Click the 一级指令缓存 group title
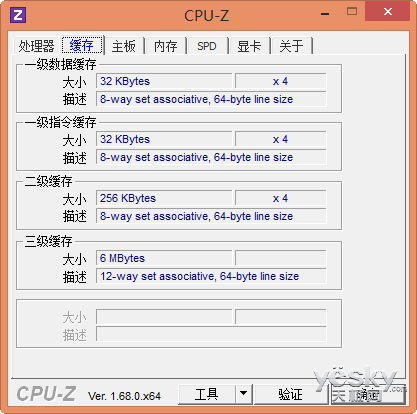The width and height of the screenshot is (417, 414). click(x=61, y=122)
